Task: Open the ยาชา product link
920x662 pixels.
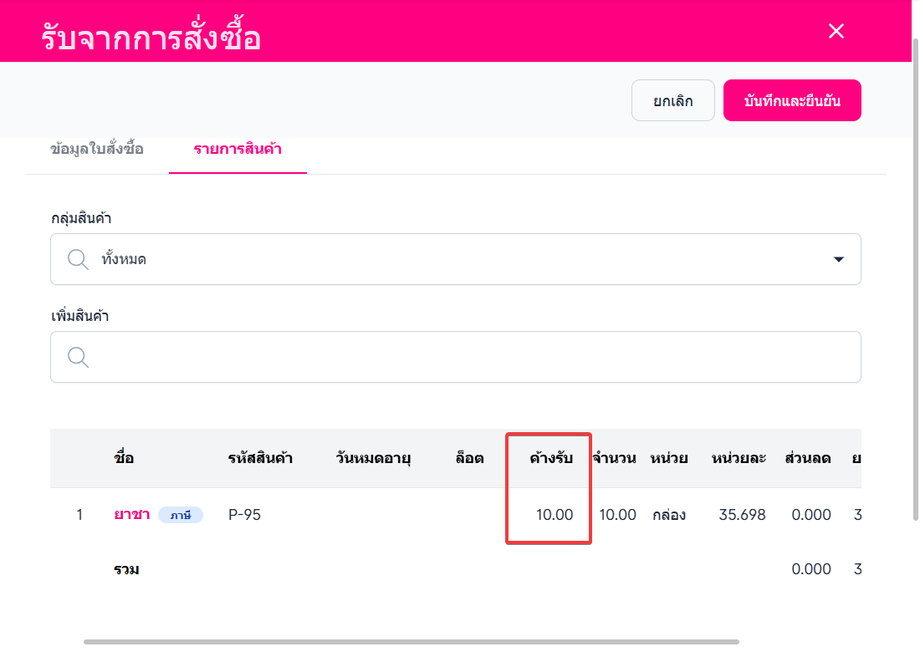Action: [x=131, y=515]
